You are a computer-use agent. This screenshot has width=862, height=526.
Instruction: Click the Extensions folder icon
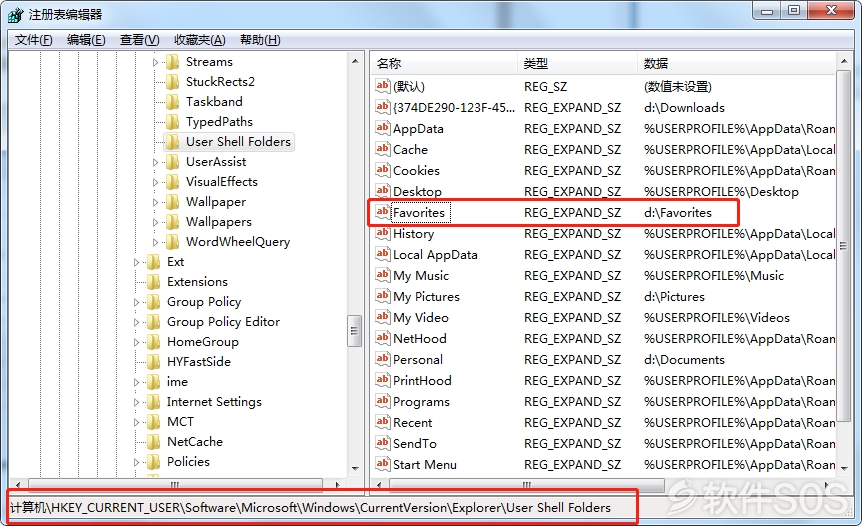[154, 282]
